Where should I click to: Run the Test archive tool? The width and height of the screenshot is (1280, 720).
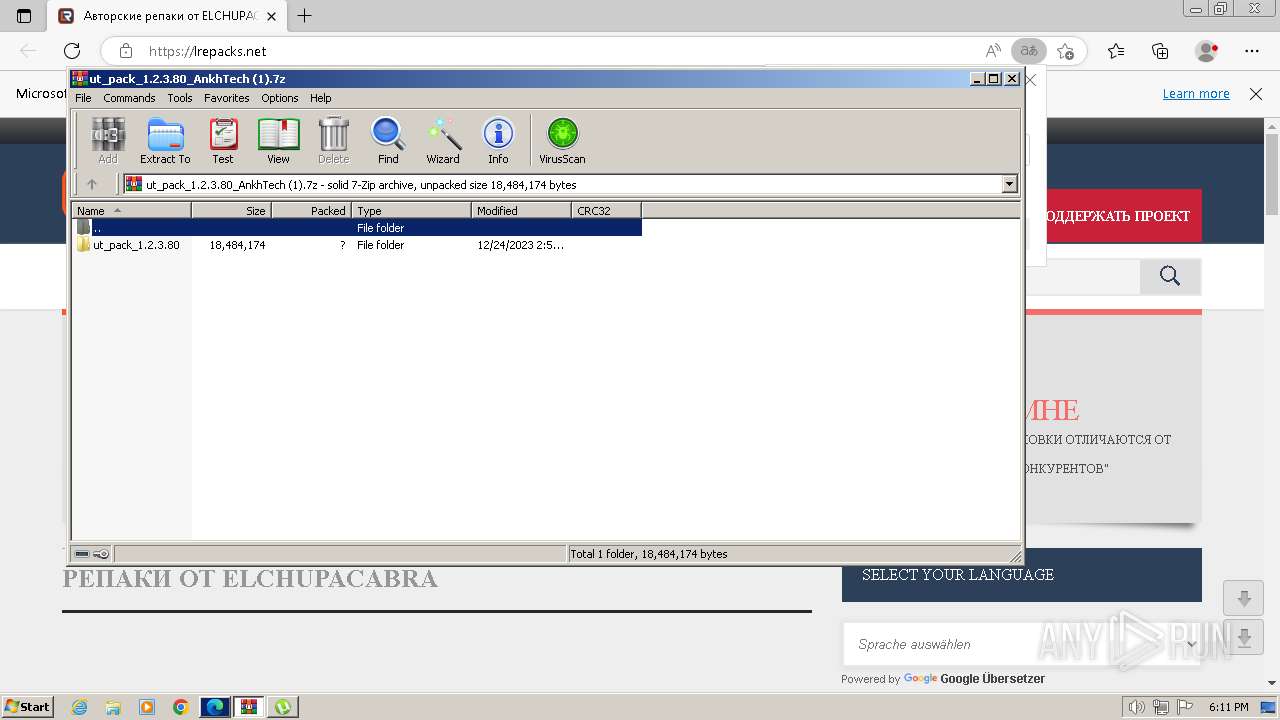pyautogui.click(x=223, y=140)
